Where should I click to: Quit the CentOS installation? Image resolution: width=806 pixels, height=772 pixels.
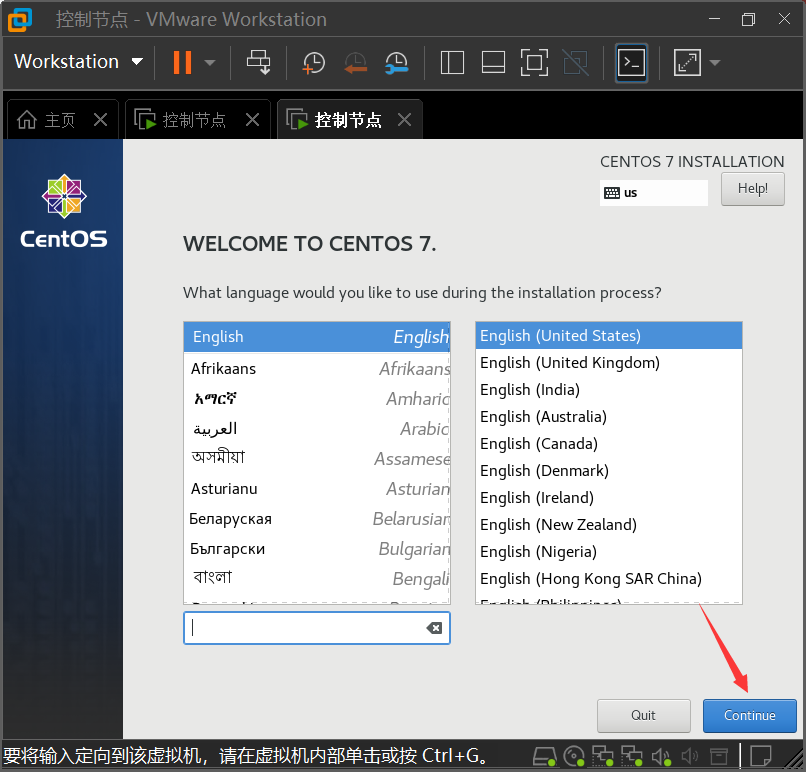(644, 715)
